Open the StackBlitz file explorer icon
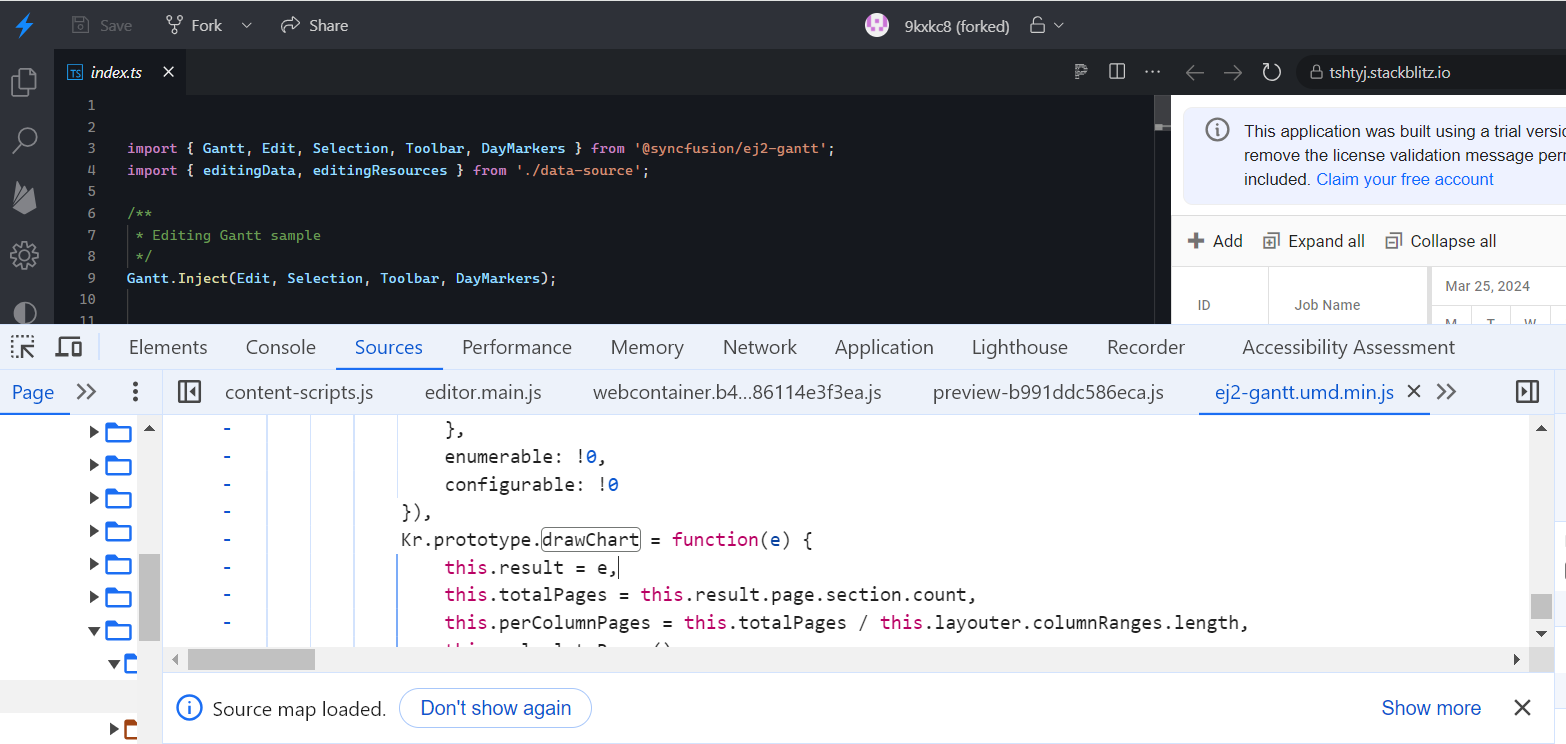 pos(24,82)
